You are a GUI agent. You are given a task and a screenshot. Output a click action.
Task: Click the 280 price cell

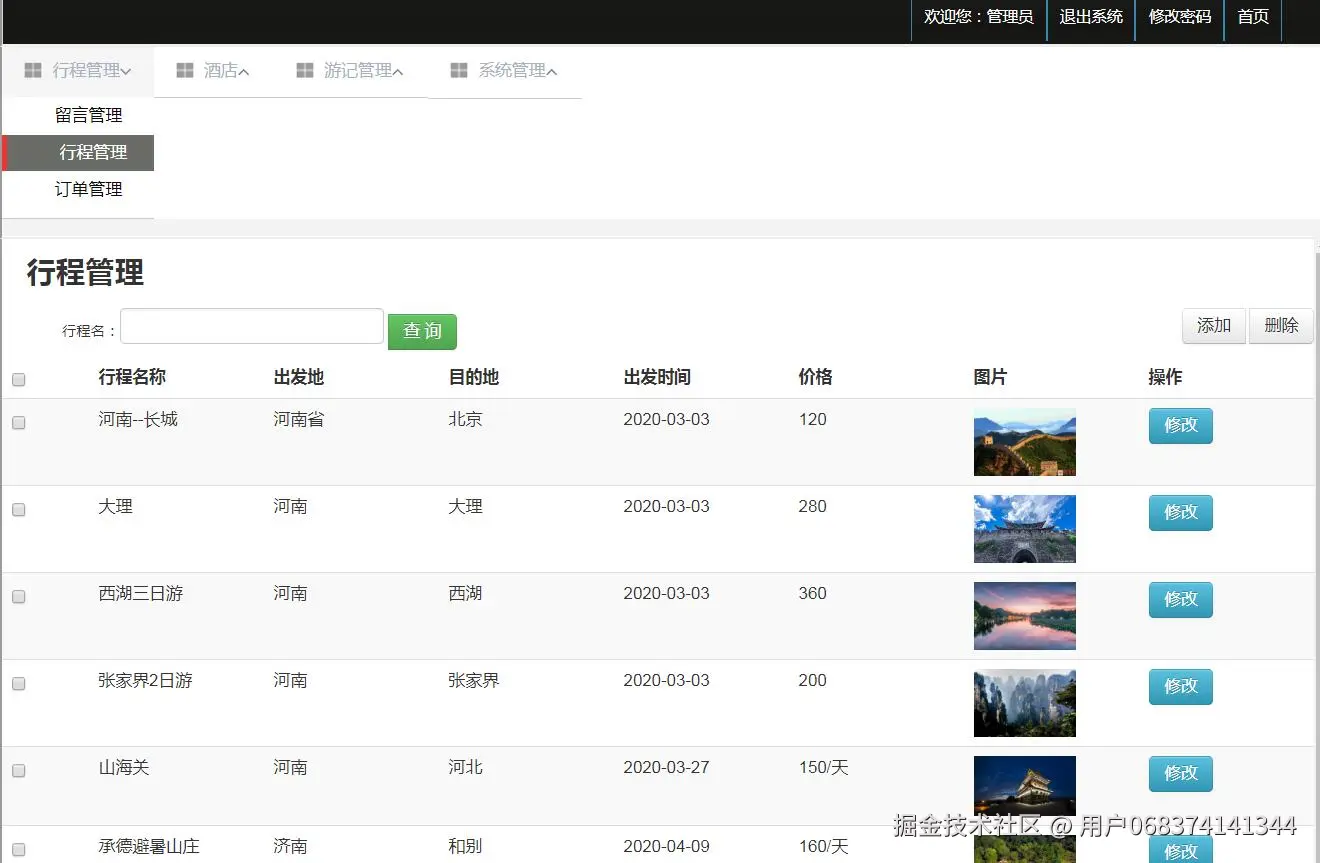(813, 507)
